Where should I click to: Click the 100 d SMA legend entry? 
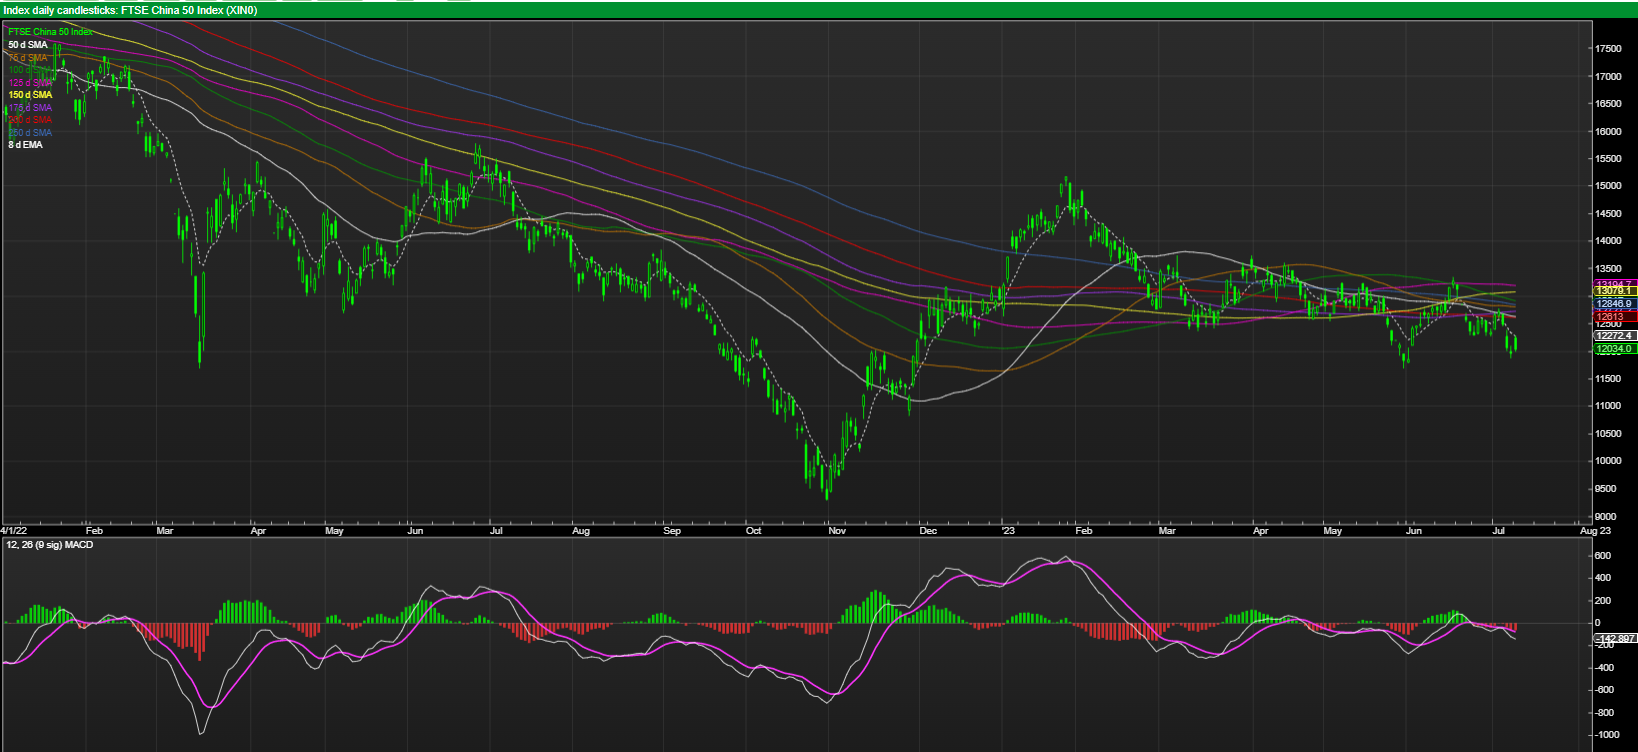click(x=30, y=70)
